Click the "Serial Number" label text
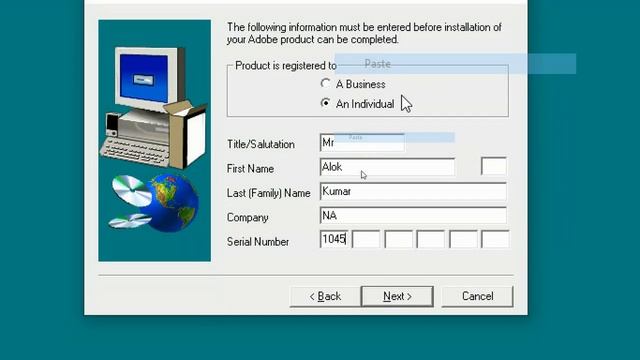 click(x=258, y=242)
